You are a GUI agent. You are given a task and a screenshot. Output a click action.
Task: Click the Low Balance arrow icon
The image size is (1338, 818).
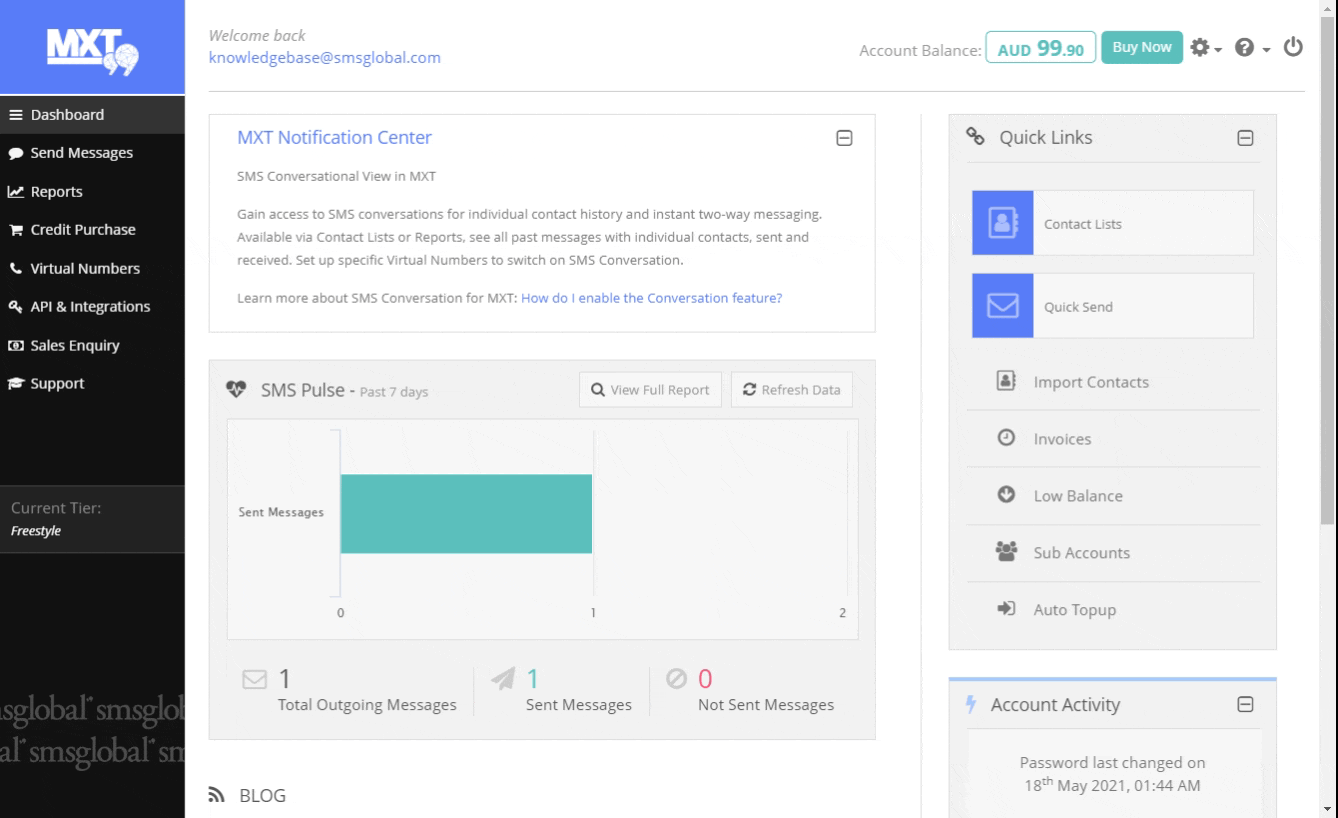coord(1007,495)
